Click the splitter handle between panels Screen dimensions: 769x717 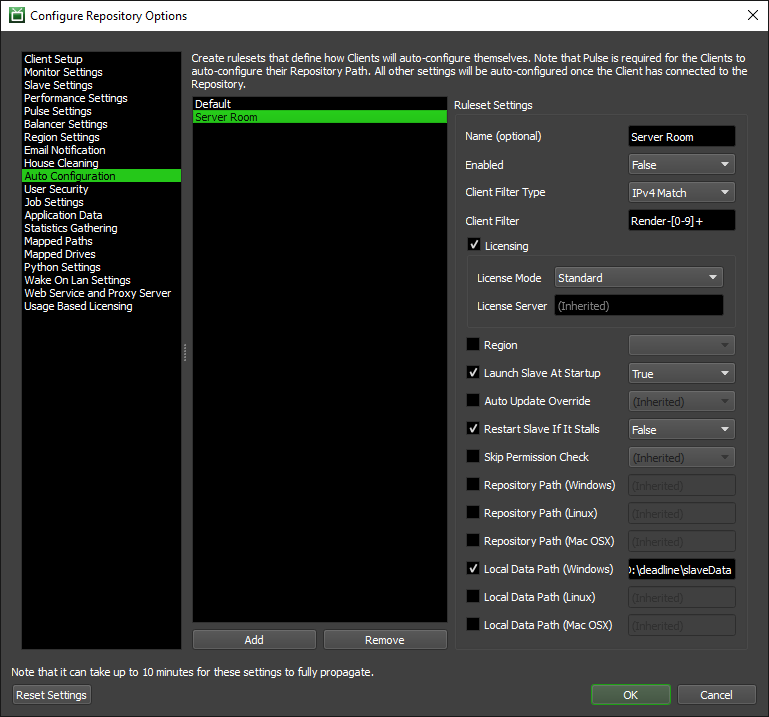[x=186, y=352]
